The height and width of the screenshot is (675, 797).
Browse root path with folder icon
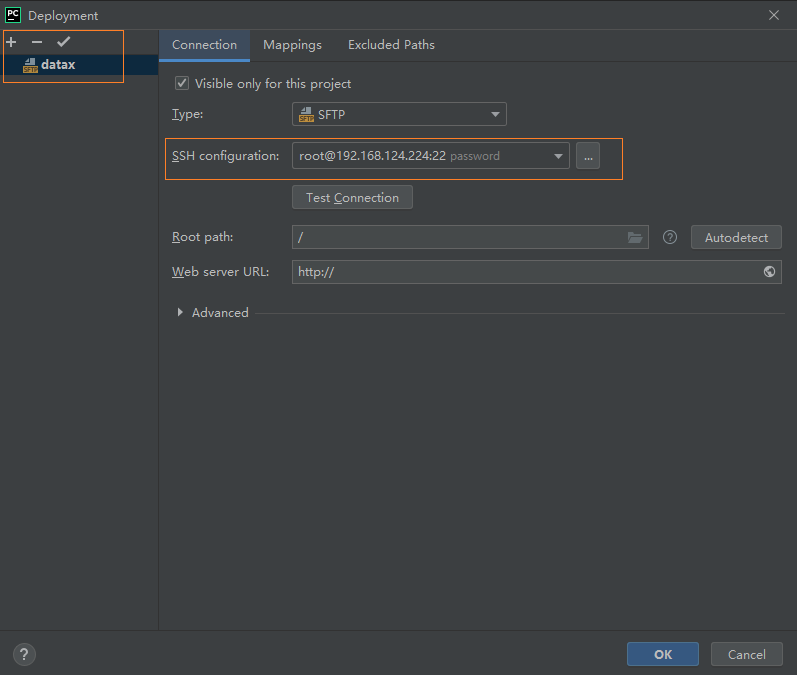(x=635, y=237)
